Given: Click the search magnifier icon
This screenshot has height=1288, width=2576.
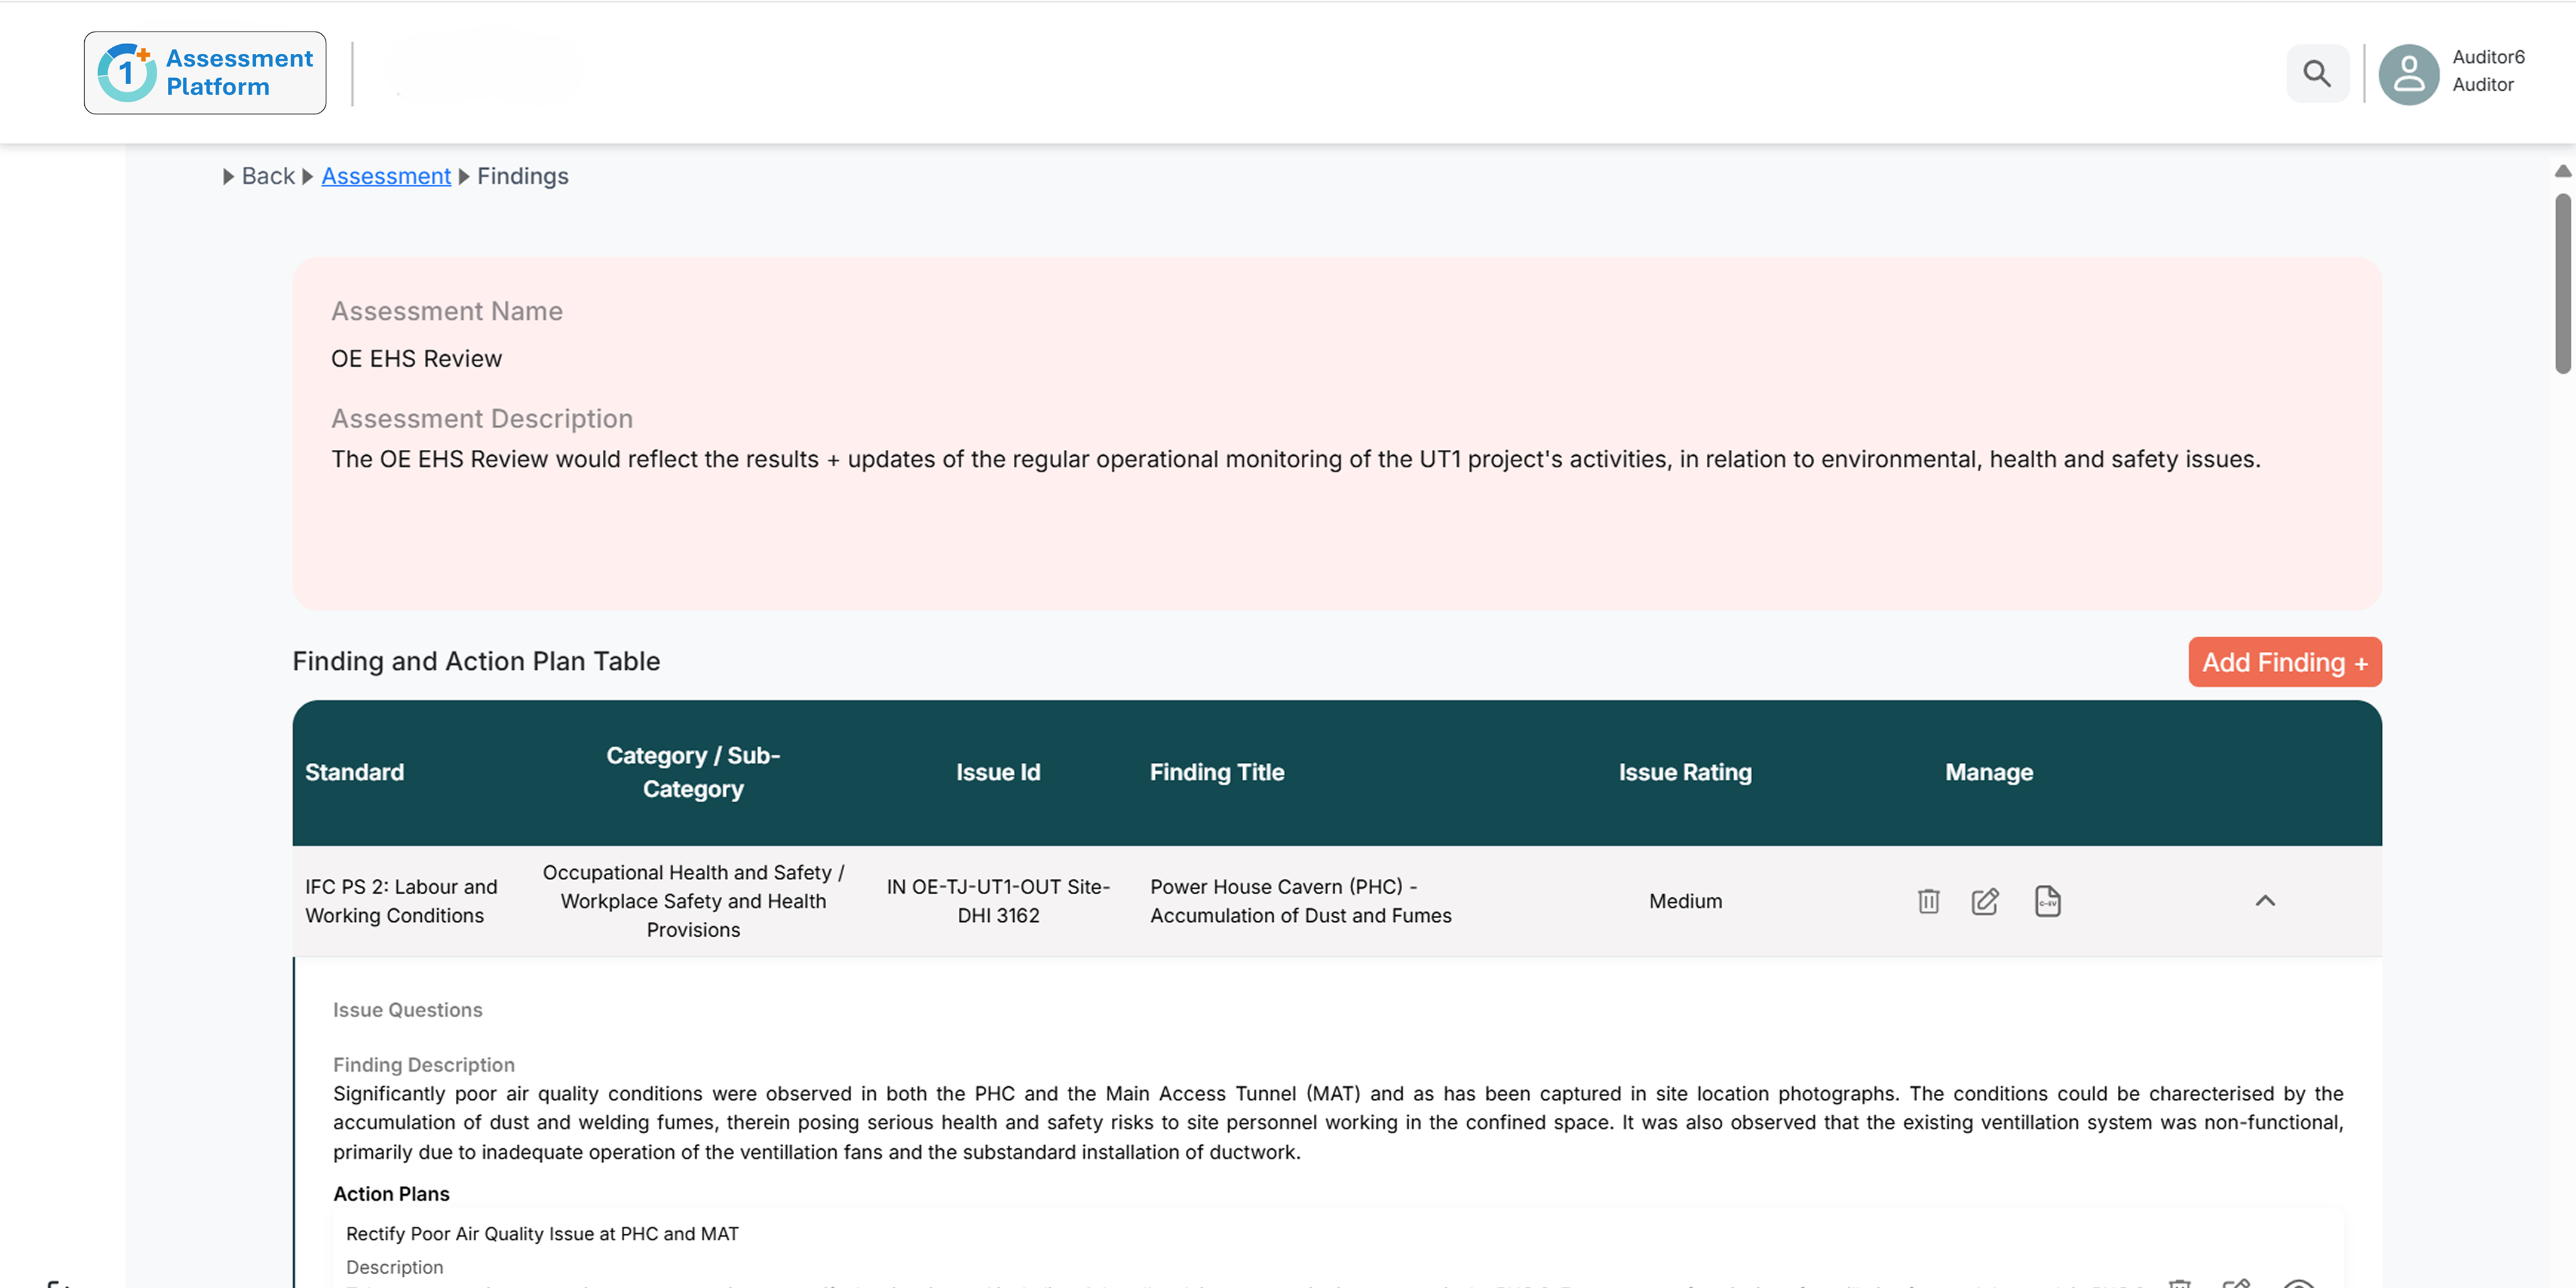Looking at the screenshot, I should click(2316, 73).
